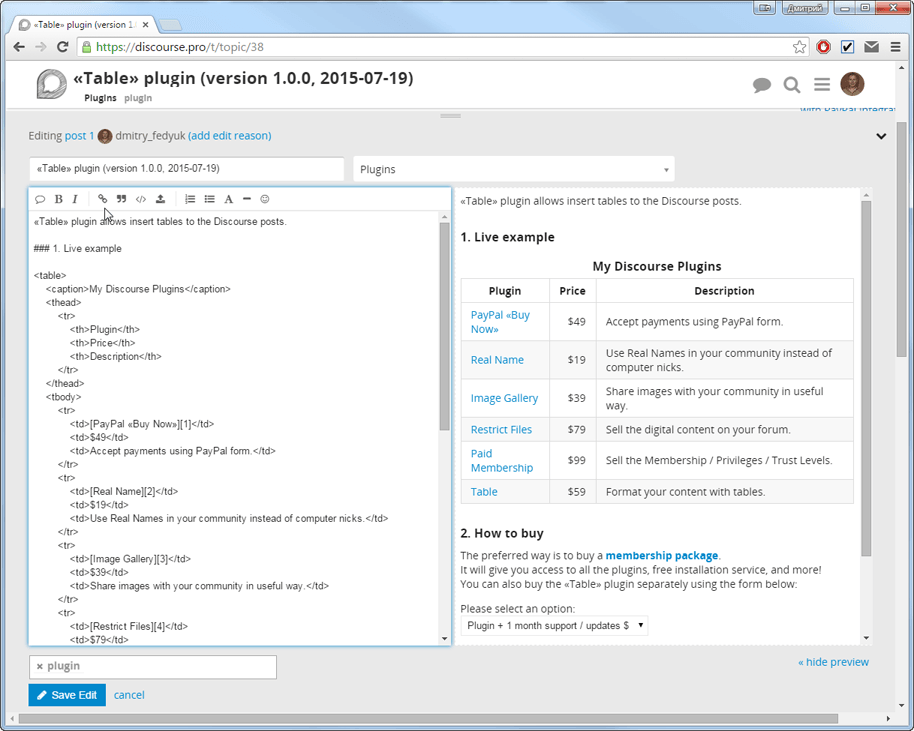
Task: Click the topic title input field
Action: [x=187, y=168]
